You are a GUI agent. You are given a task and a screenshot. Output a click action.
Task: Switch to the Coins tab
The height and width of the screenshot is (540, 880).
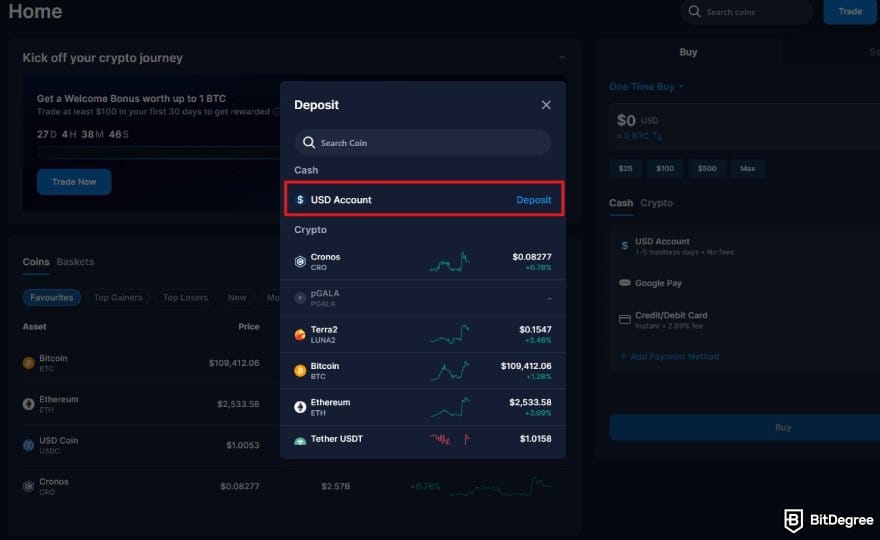(x=36, y=262)
